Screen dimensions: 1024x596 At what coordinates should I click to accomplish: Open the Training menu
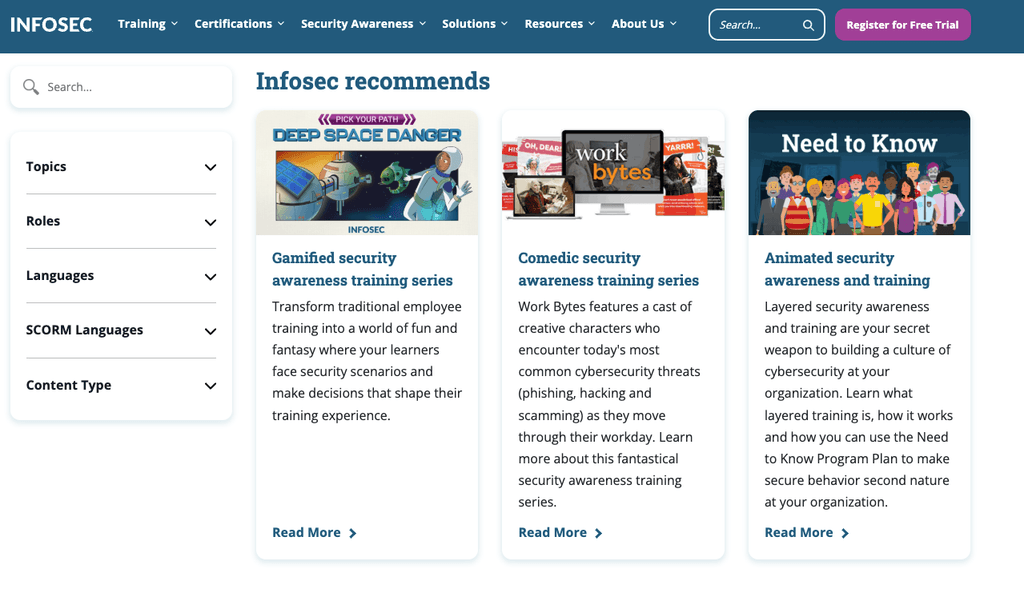point(147,24)
